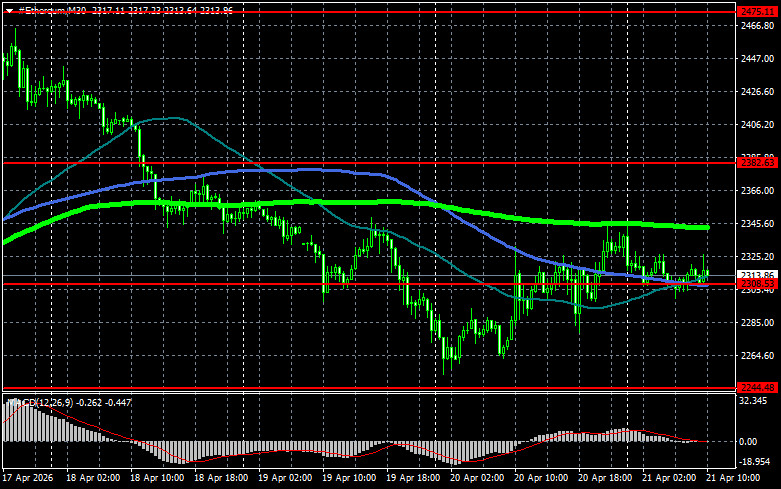Click the 19 Apr 02:00 time label
This screenshot has width=781, height=489.
point(285,478)
